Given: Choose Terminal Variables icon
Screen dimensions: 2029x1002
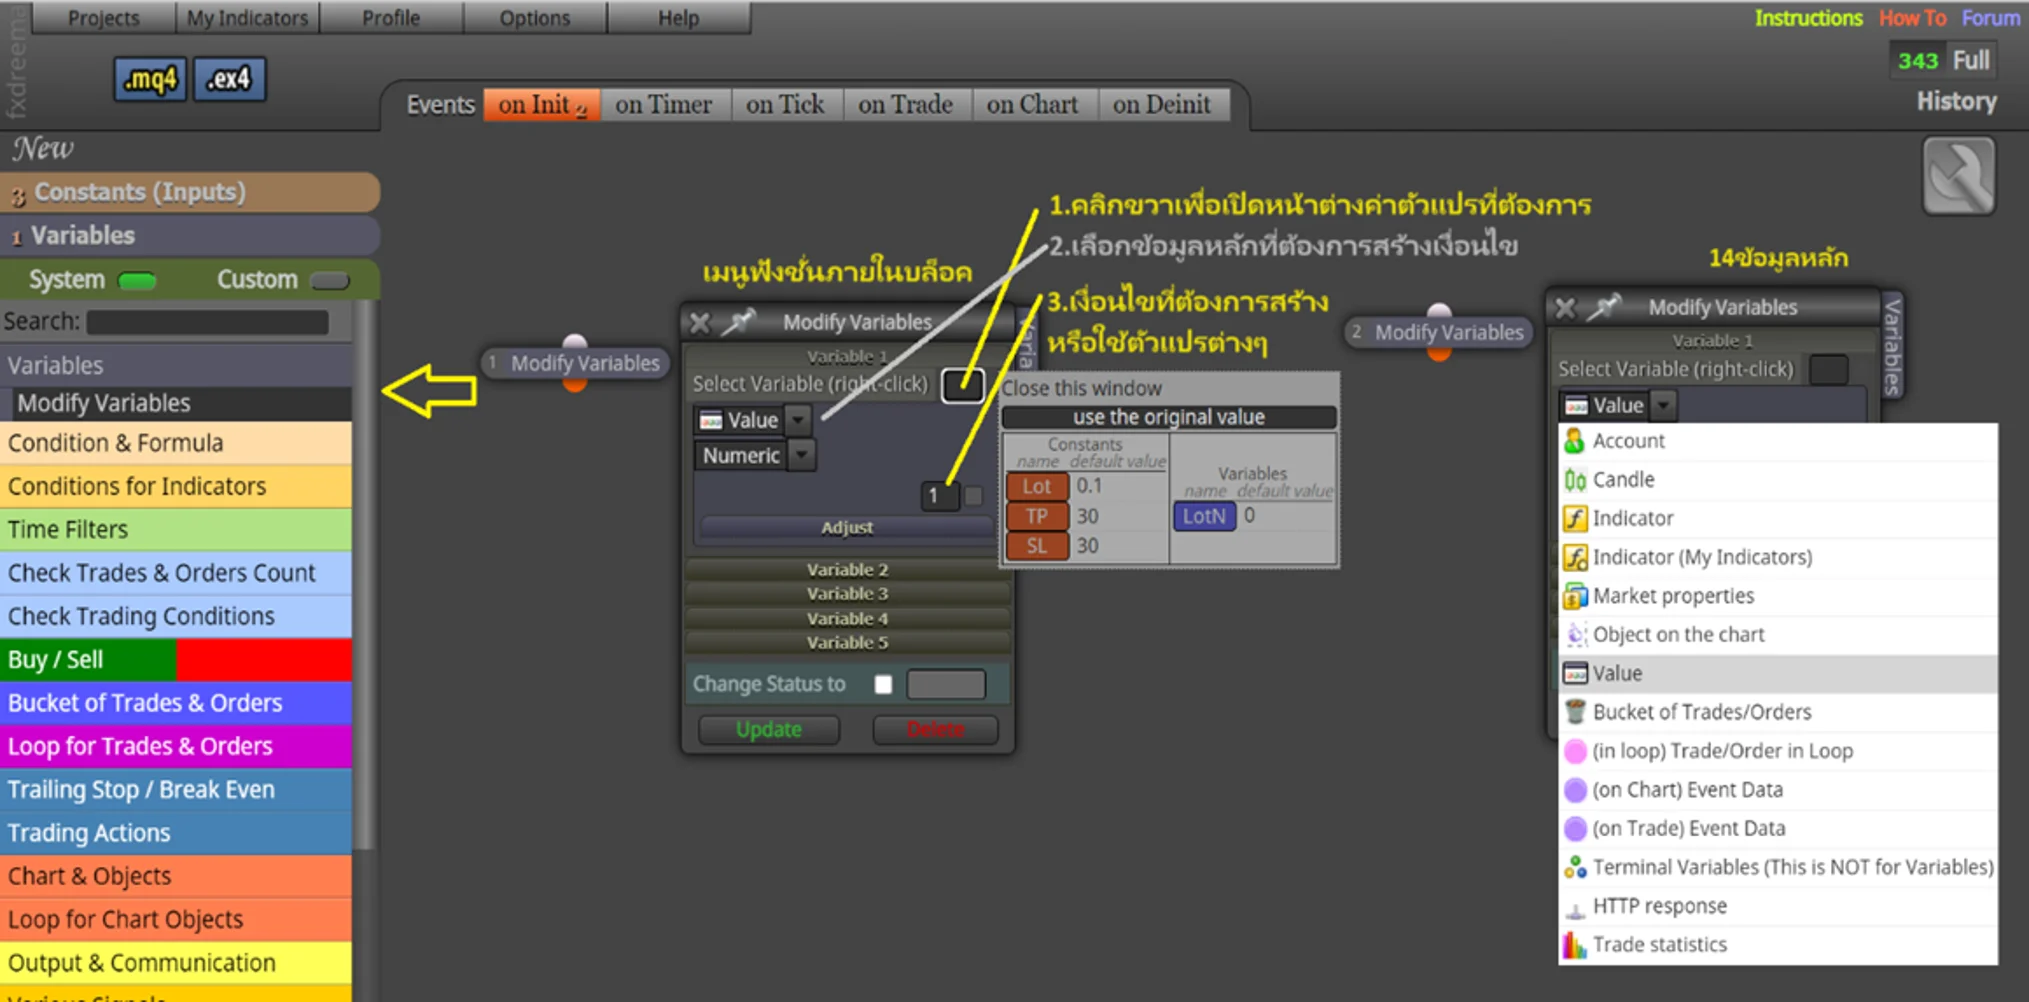Looking at the screenshot, I should pos(1575,867).
